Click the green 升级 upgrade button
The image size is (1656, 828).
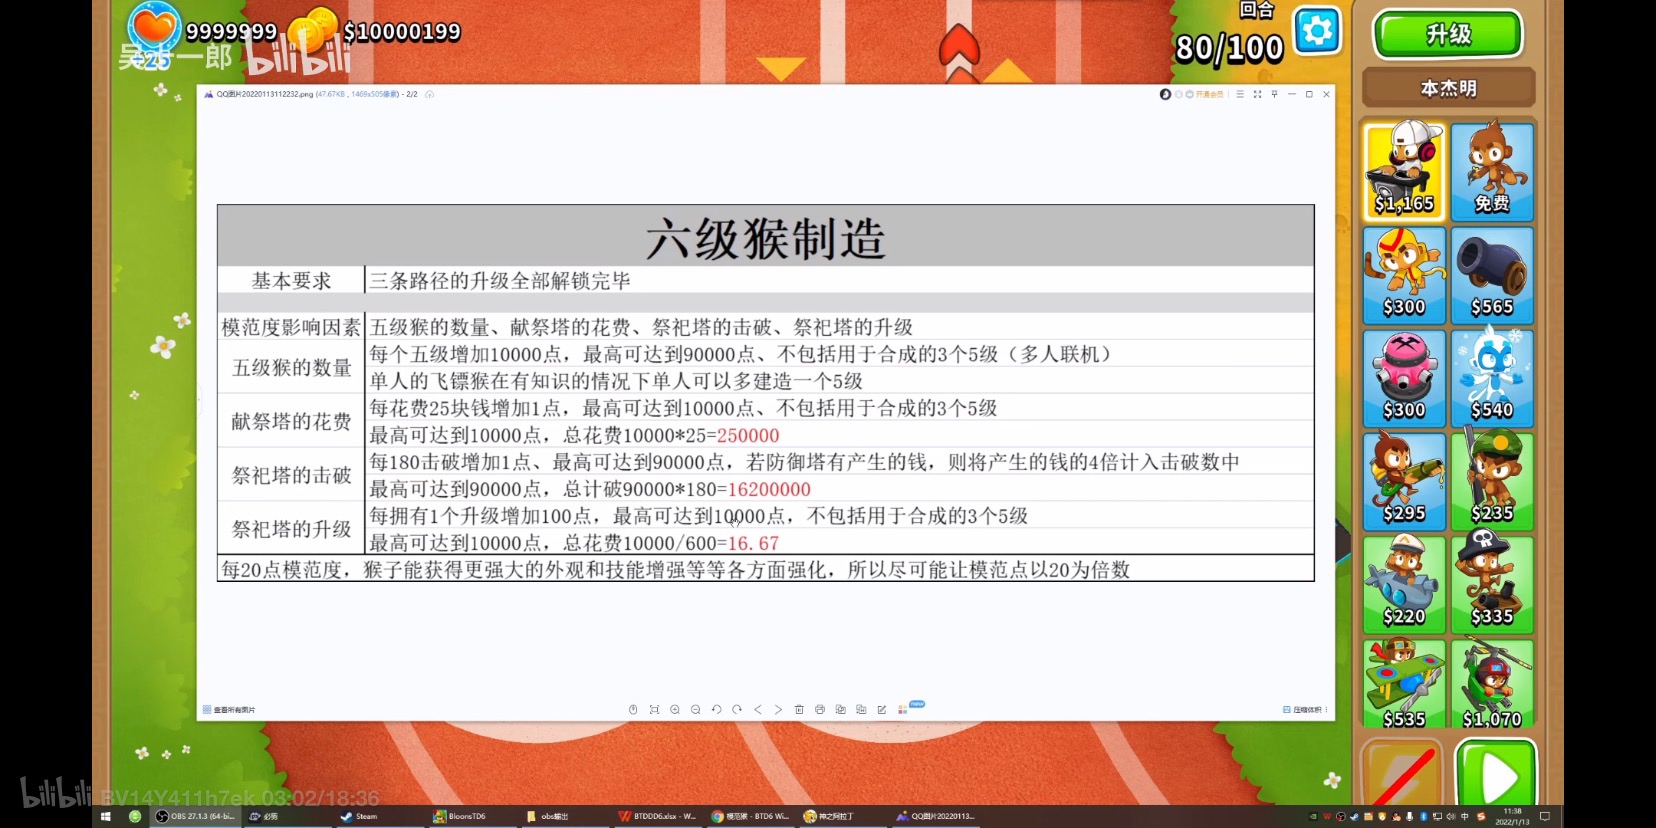1448,35
